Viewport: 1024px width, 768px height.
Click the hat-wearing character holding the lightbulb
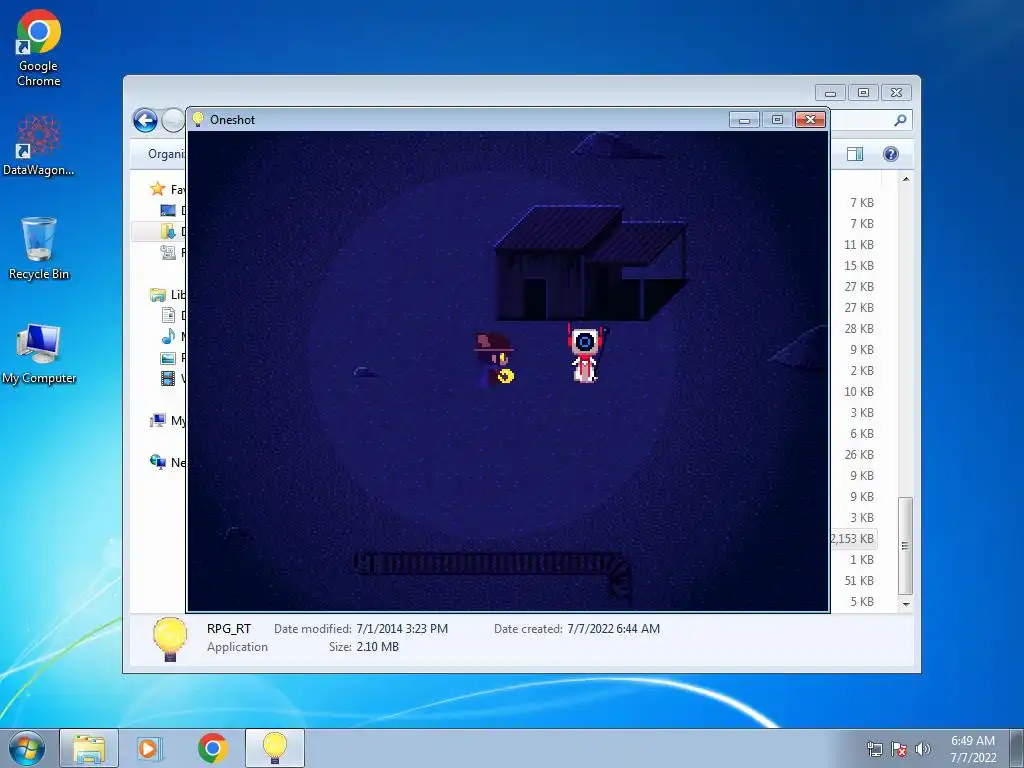[x=494, y=360]
